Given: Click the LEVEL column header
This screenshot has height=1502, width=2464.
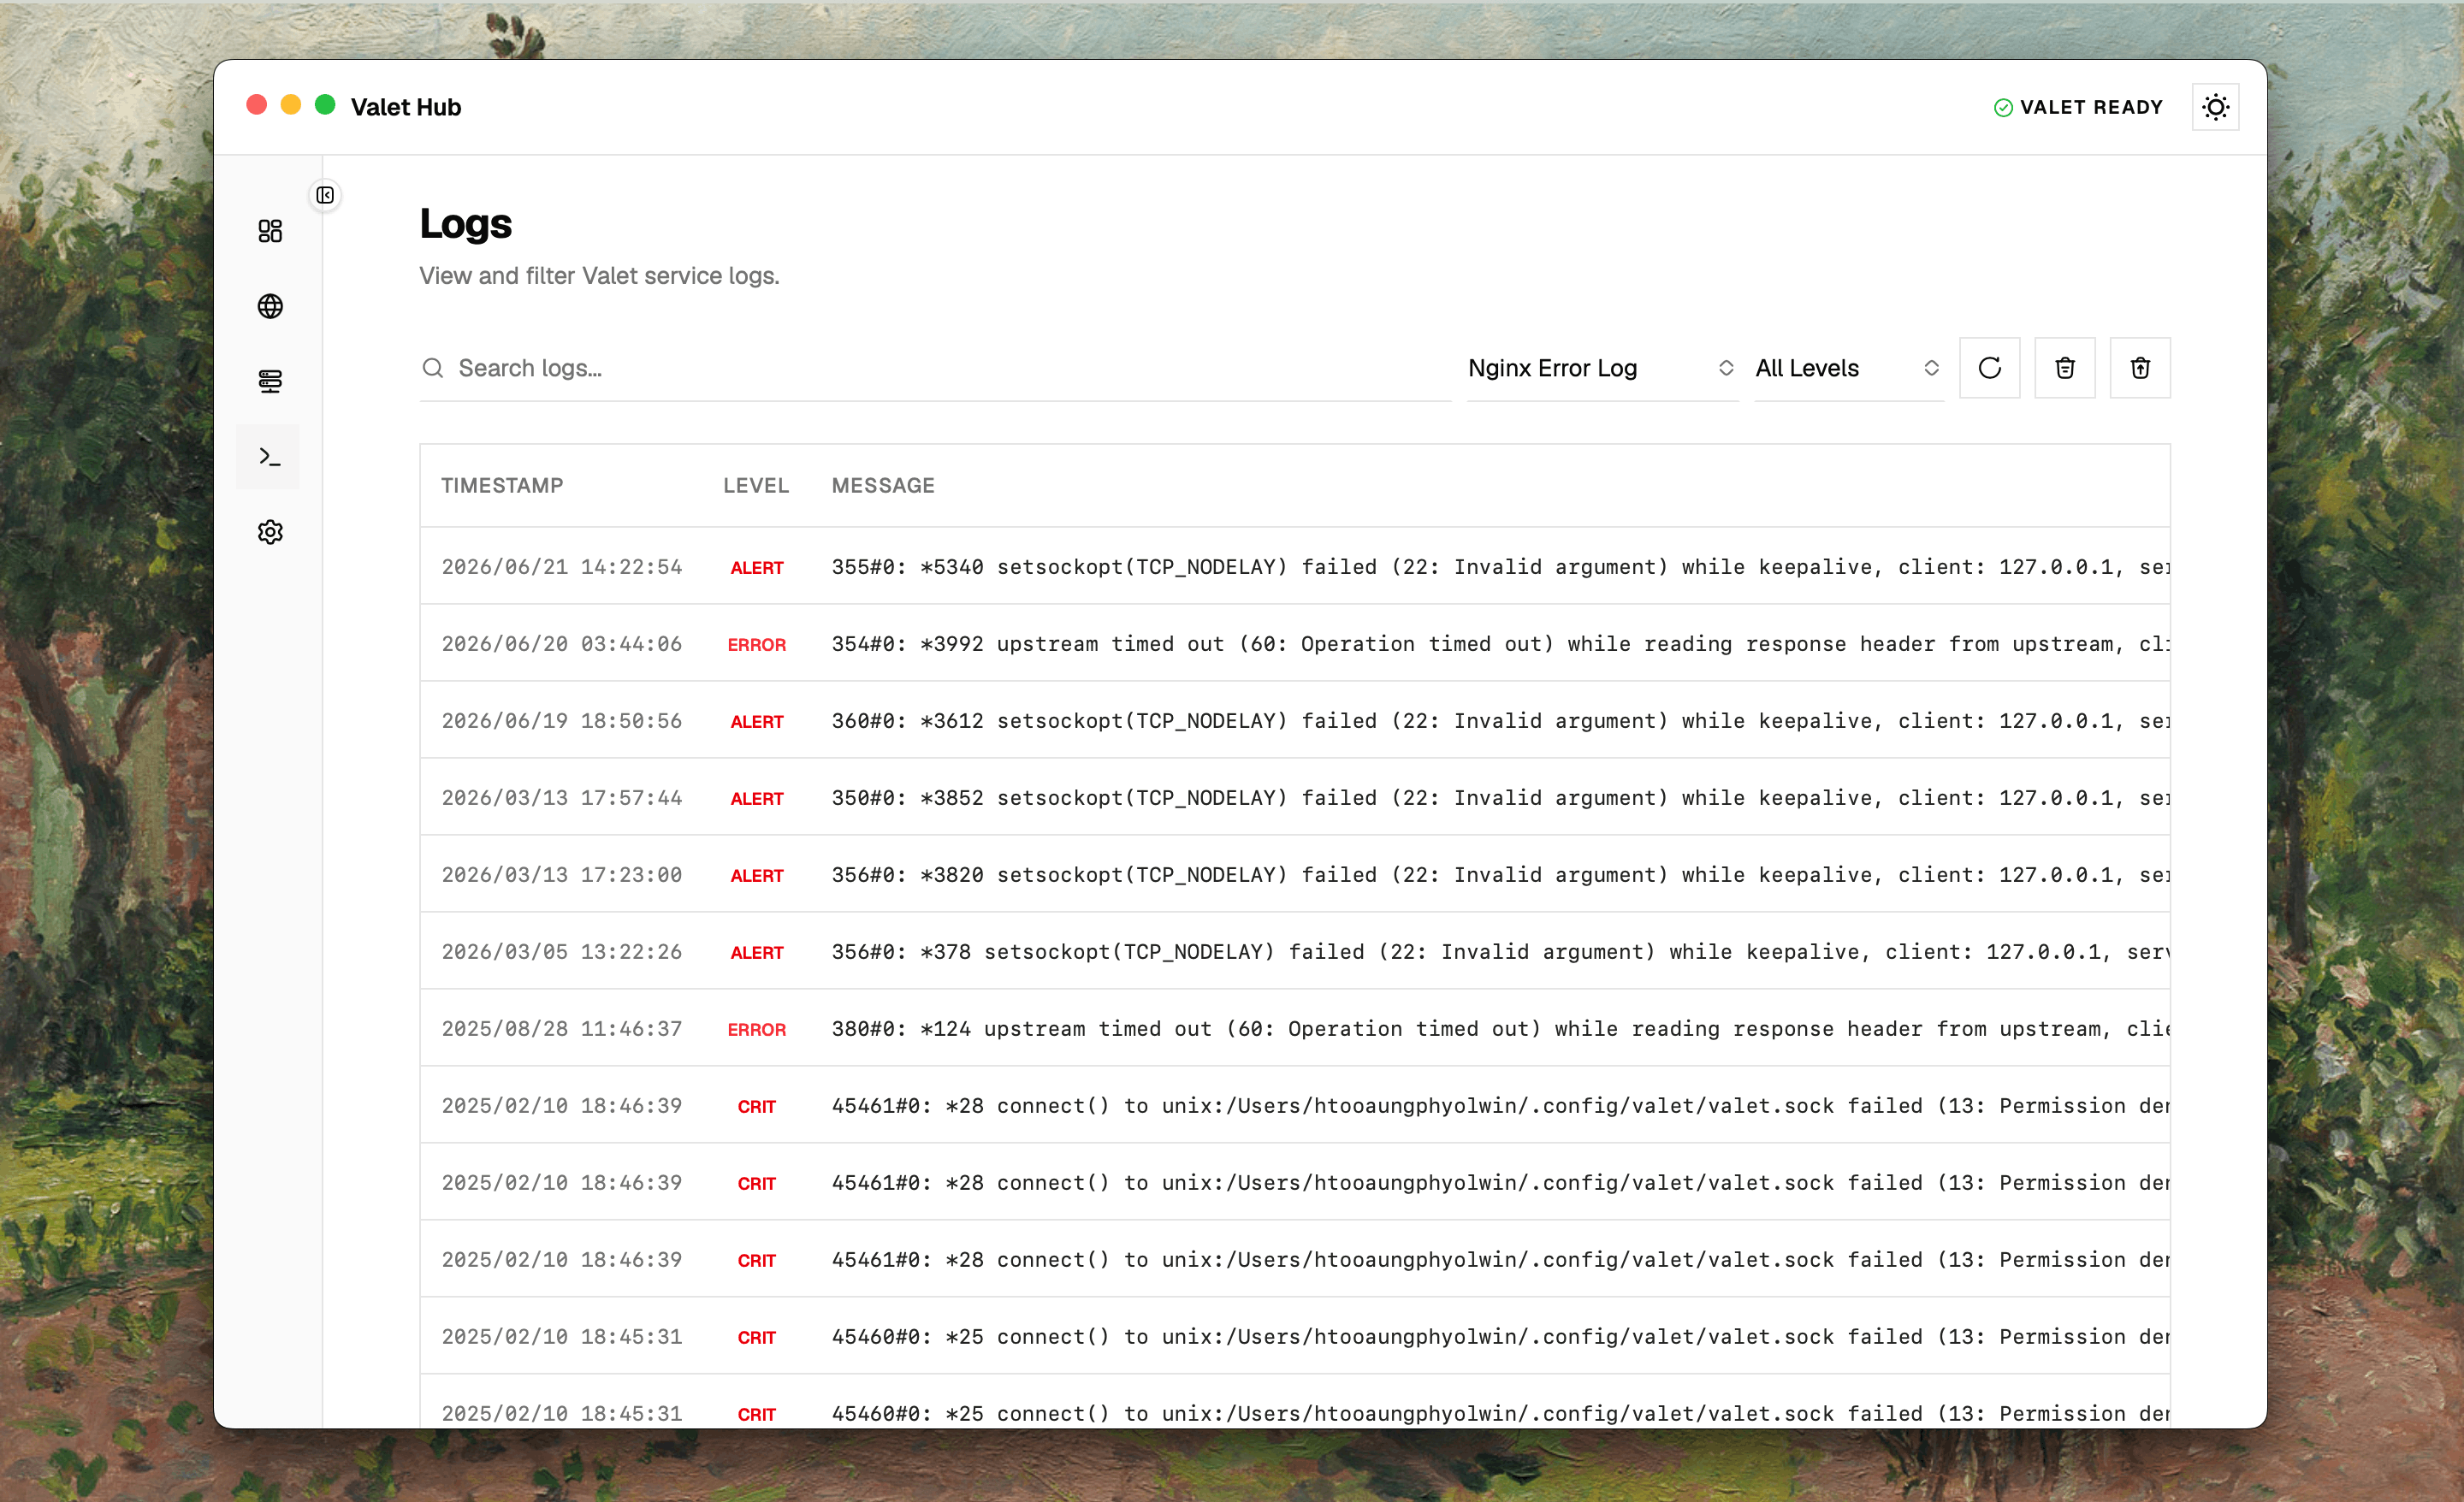Looking at the screenshot, I should (x=756, y=485).
